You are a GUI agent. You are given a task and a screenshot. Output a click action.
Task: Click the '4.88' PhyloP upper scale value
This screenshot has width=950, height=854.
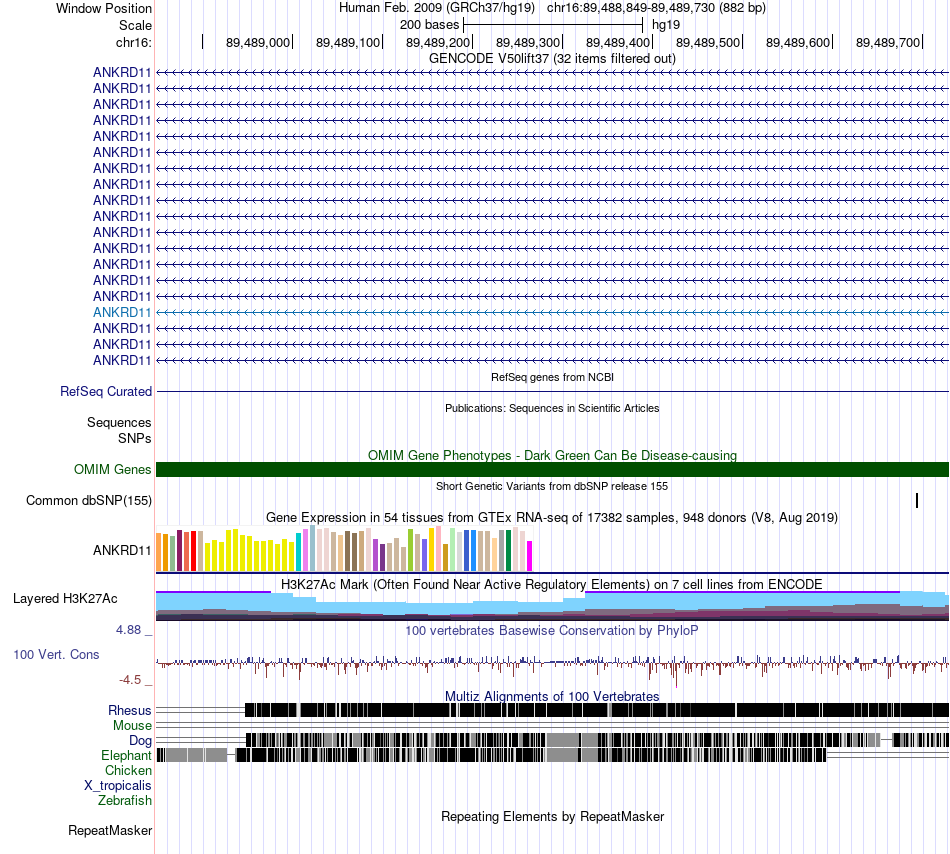[128, 630]
